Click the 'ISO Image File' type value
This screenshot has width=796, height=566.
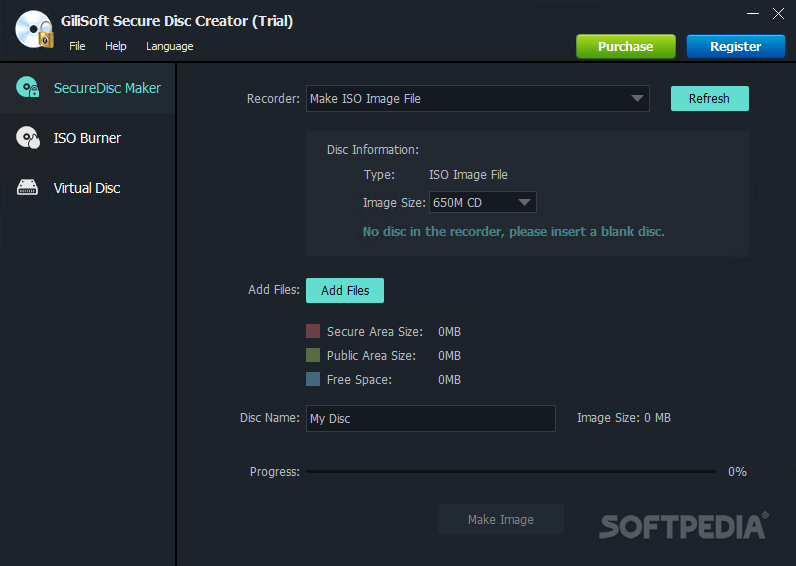pyautogui.click(x=468, y=175)
